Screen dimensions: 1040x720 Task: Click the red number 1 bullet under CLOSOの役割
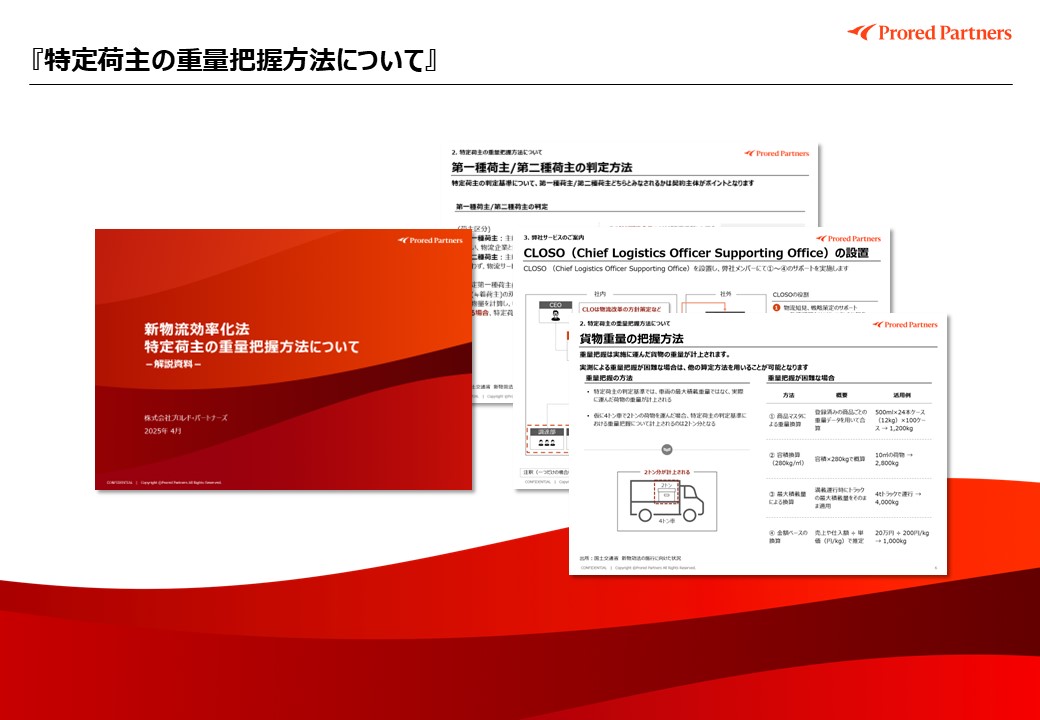pos(777,308)
